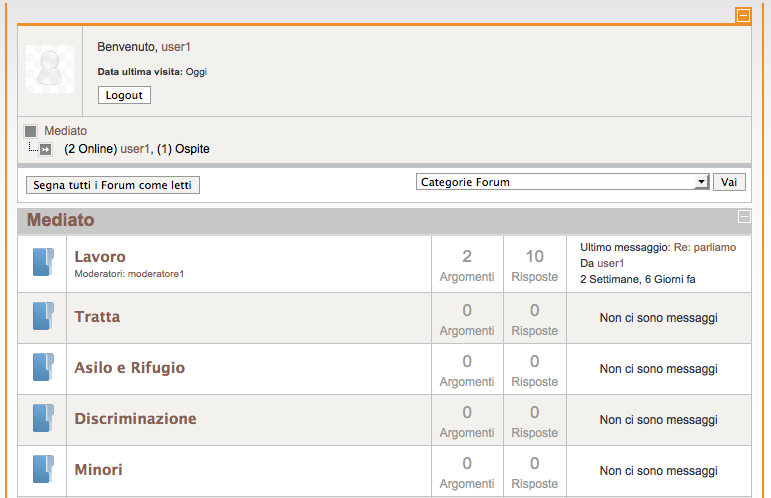The image size is (771, 498).
Task: Open the Categorie Forum dropdown
Action: point(562,182)
